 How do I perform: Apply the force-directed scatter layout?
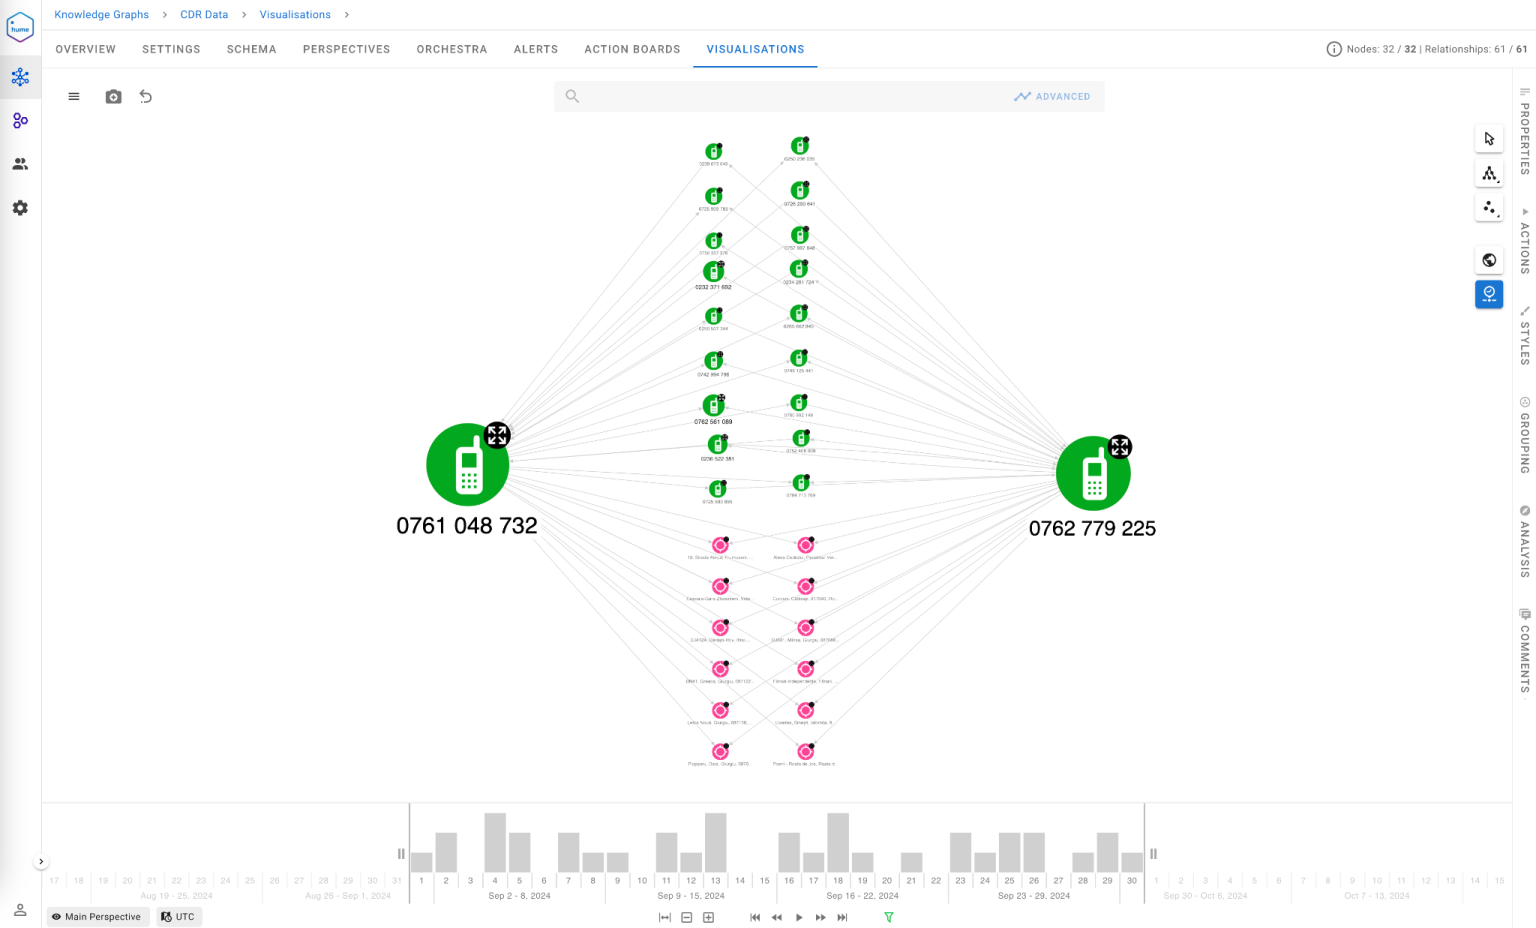(x=1489, y=207)
